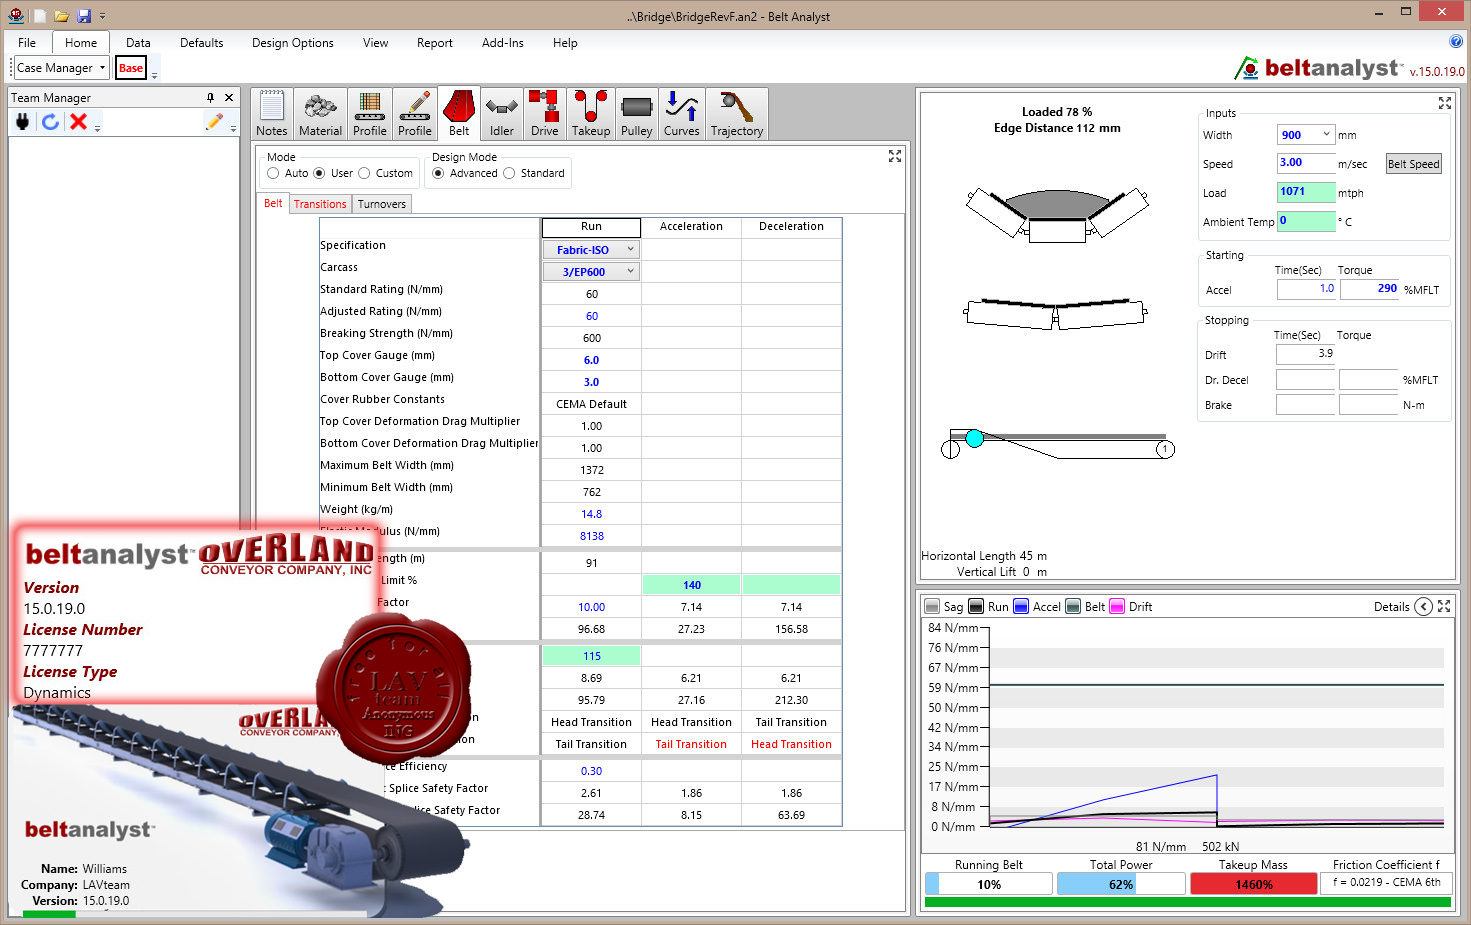The width and height of the screenshot is (1471, 925).
Task: Switch to the Turnovers tab
Action: [x=382, y=204]
